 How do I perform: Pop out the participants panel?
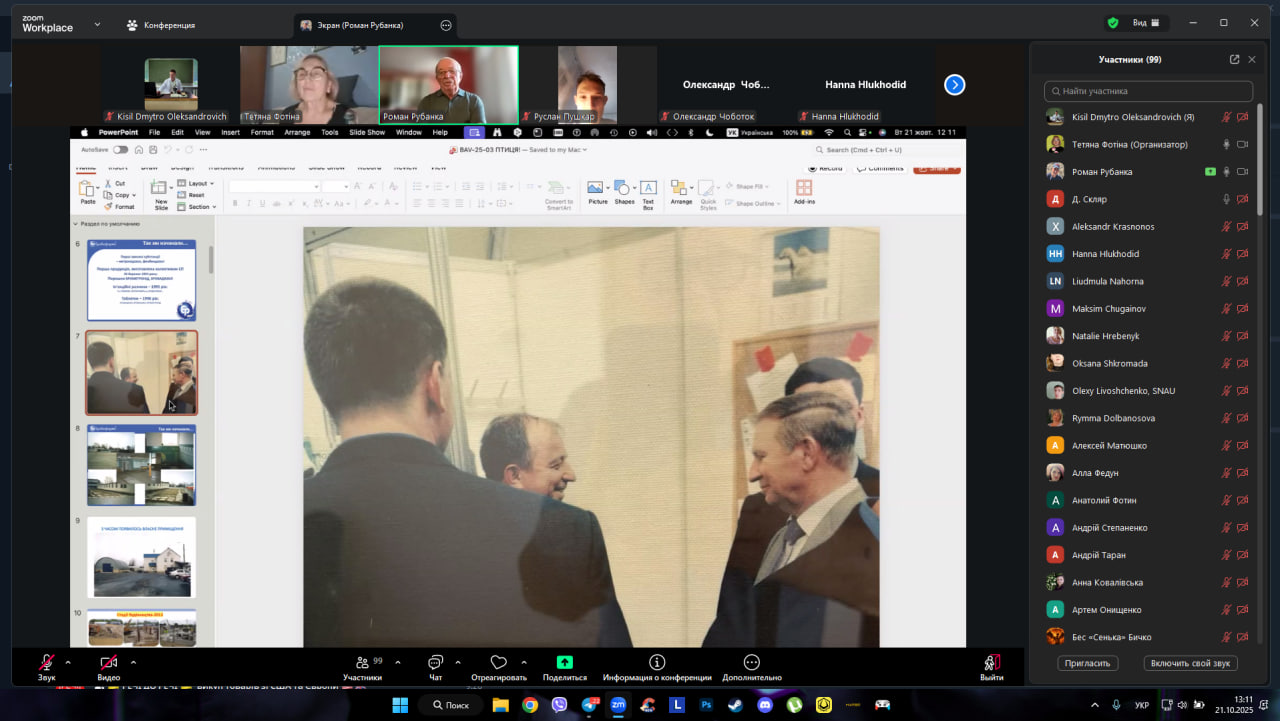pos(1234,60)
